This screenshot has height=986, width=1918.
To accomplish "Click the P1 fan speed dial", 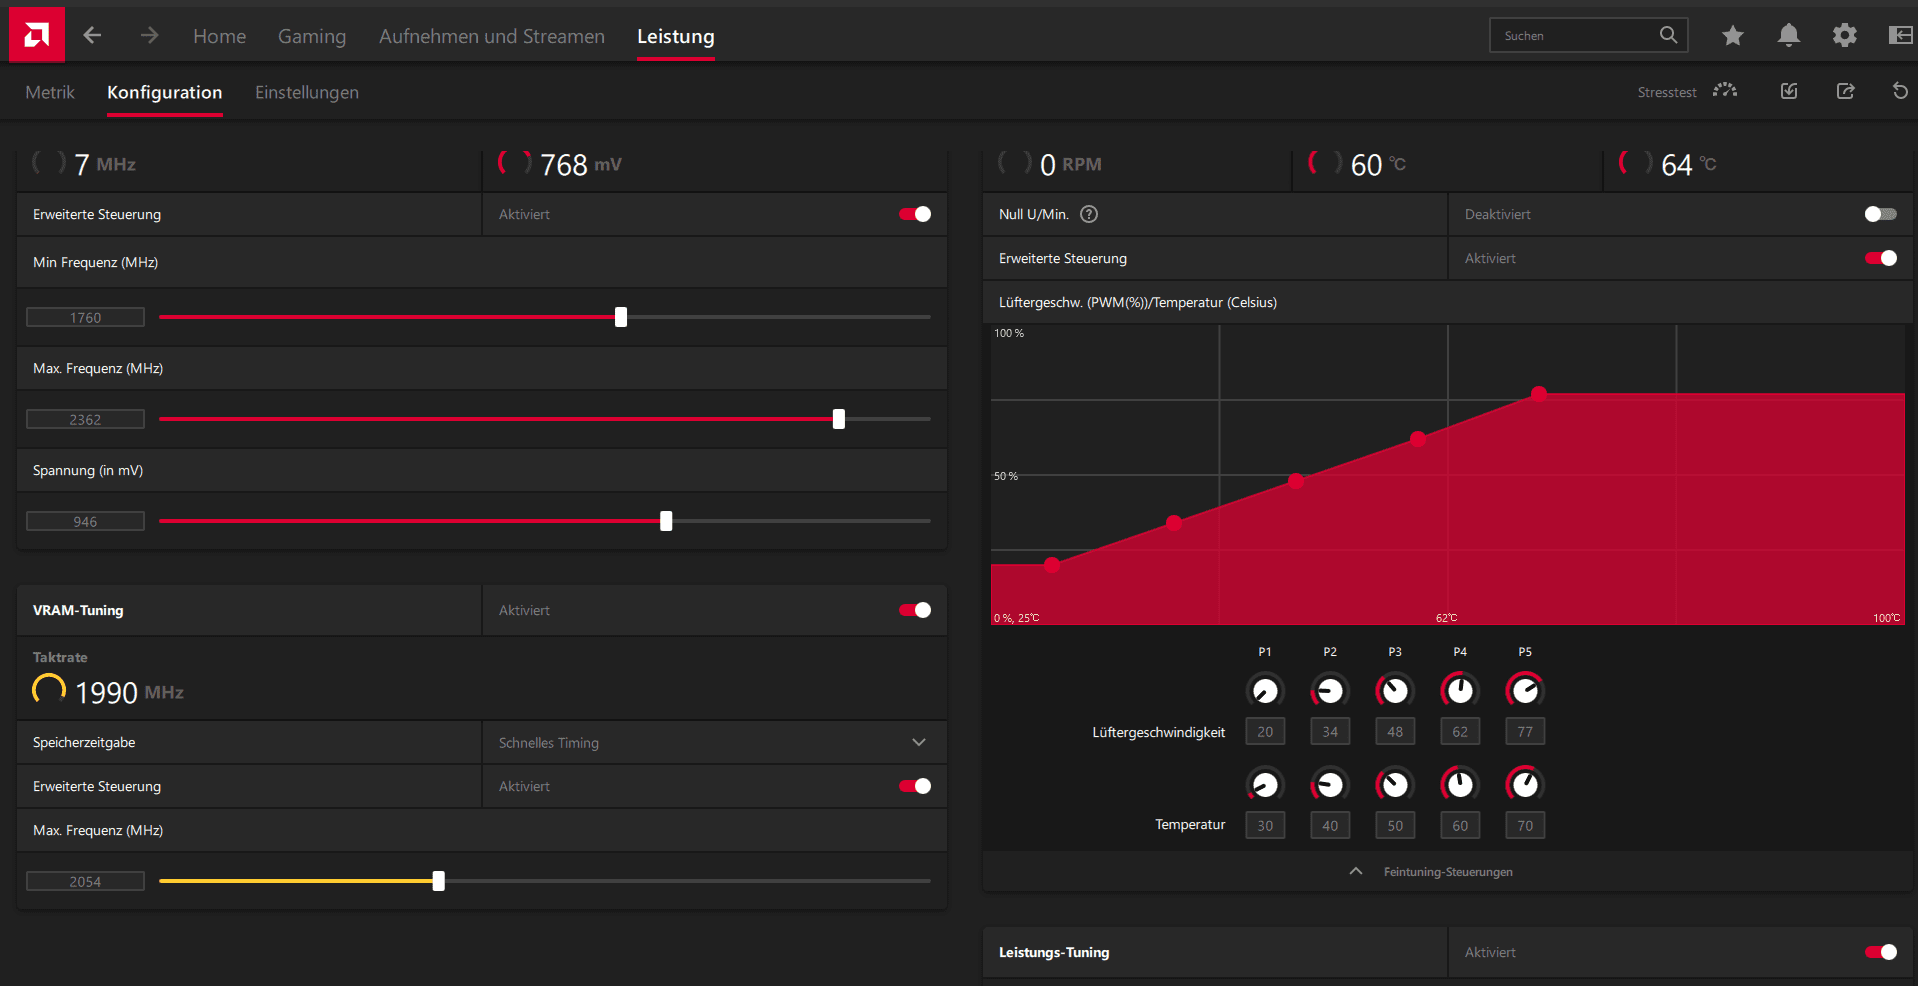I will (x=1265, y=691).
